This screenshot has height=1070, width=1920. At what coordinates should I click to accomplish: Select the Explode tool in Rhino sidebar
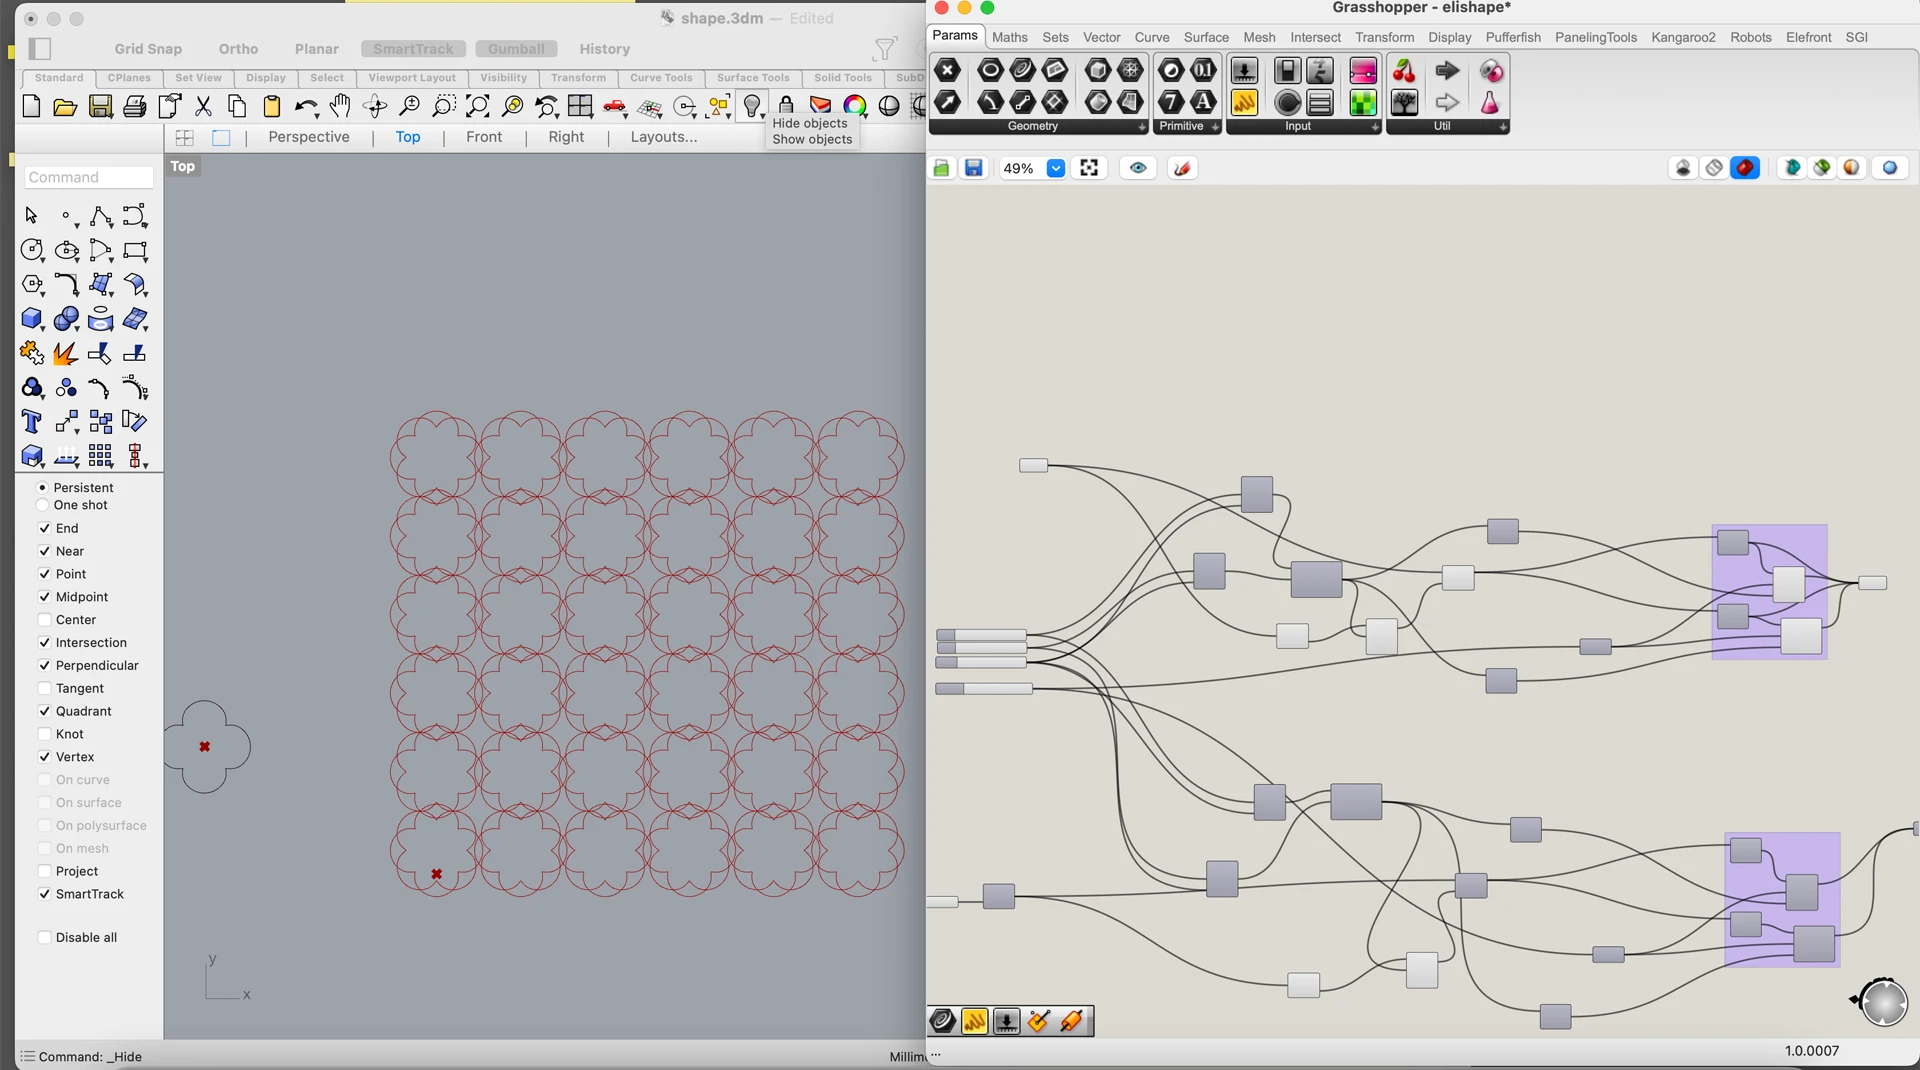[x=65, y=354]
